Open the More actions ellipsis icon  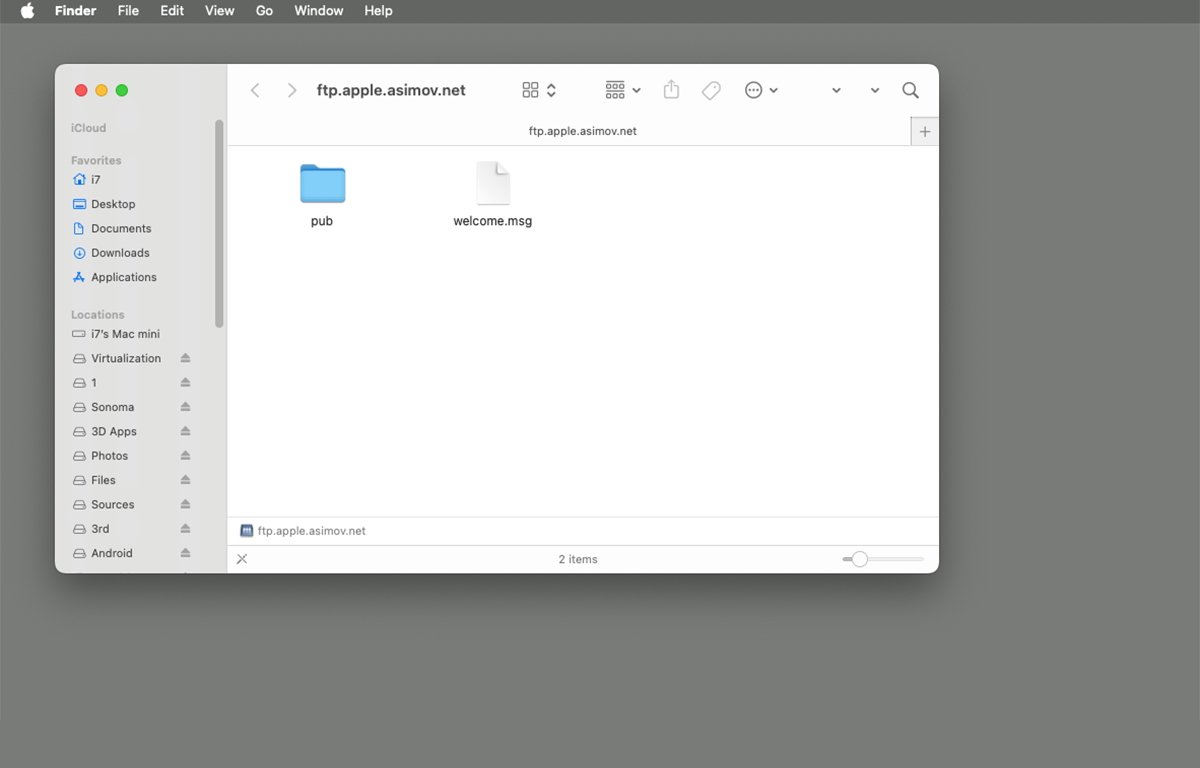pos(755,89)
